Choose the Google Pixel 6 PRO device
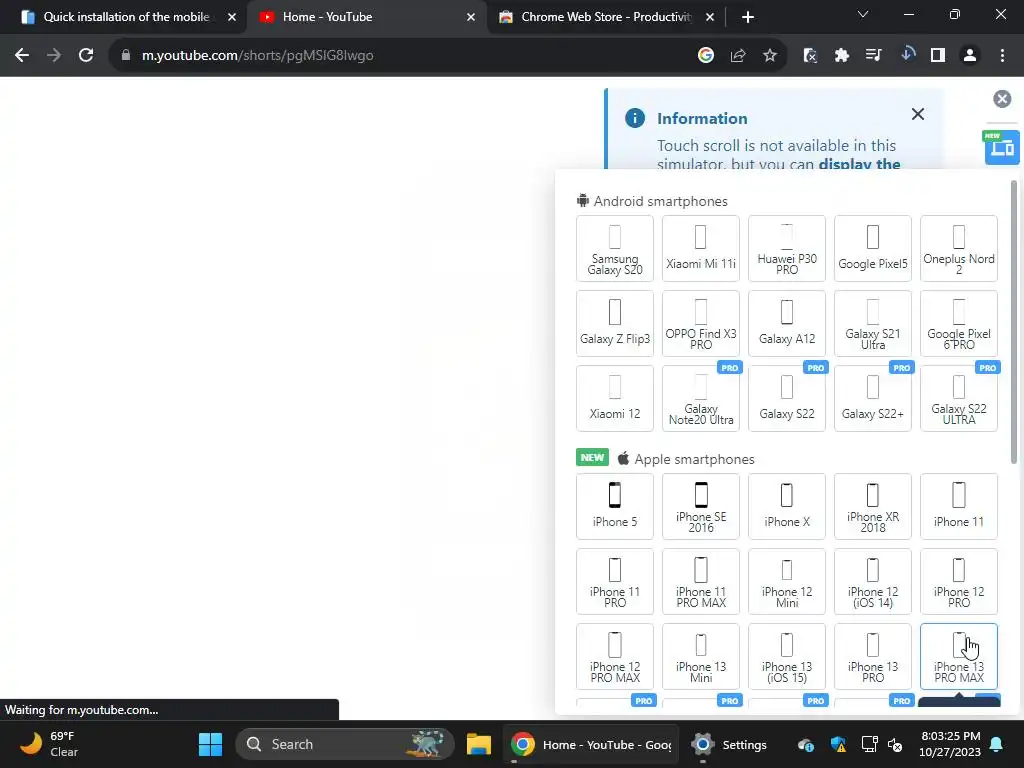This screenshot has width=1024, height=768. (959, 323)
